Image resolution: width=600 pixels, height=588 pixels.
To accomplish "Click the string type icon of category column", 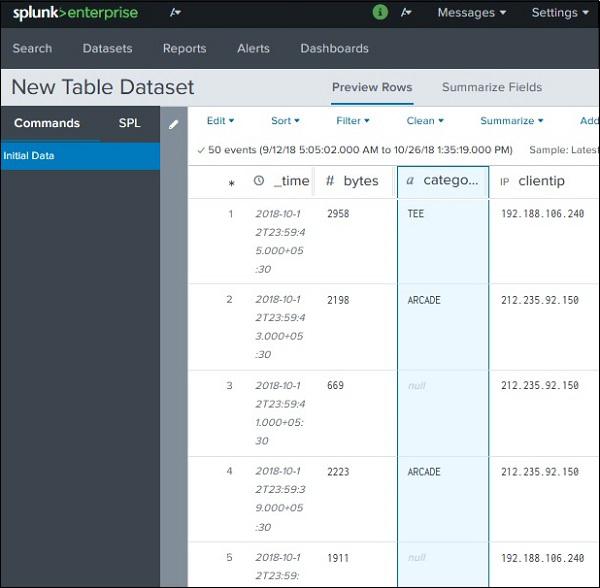I will click(x=410, y=180).
